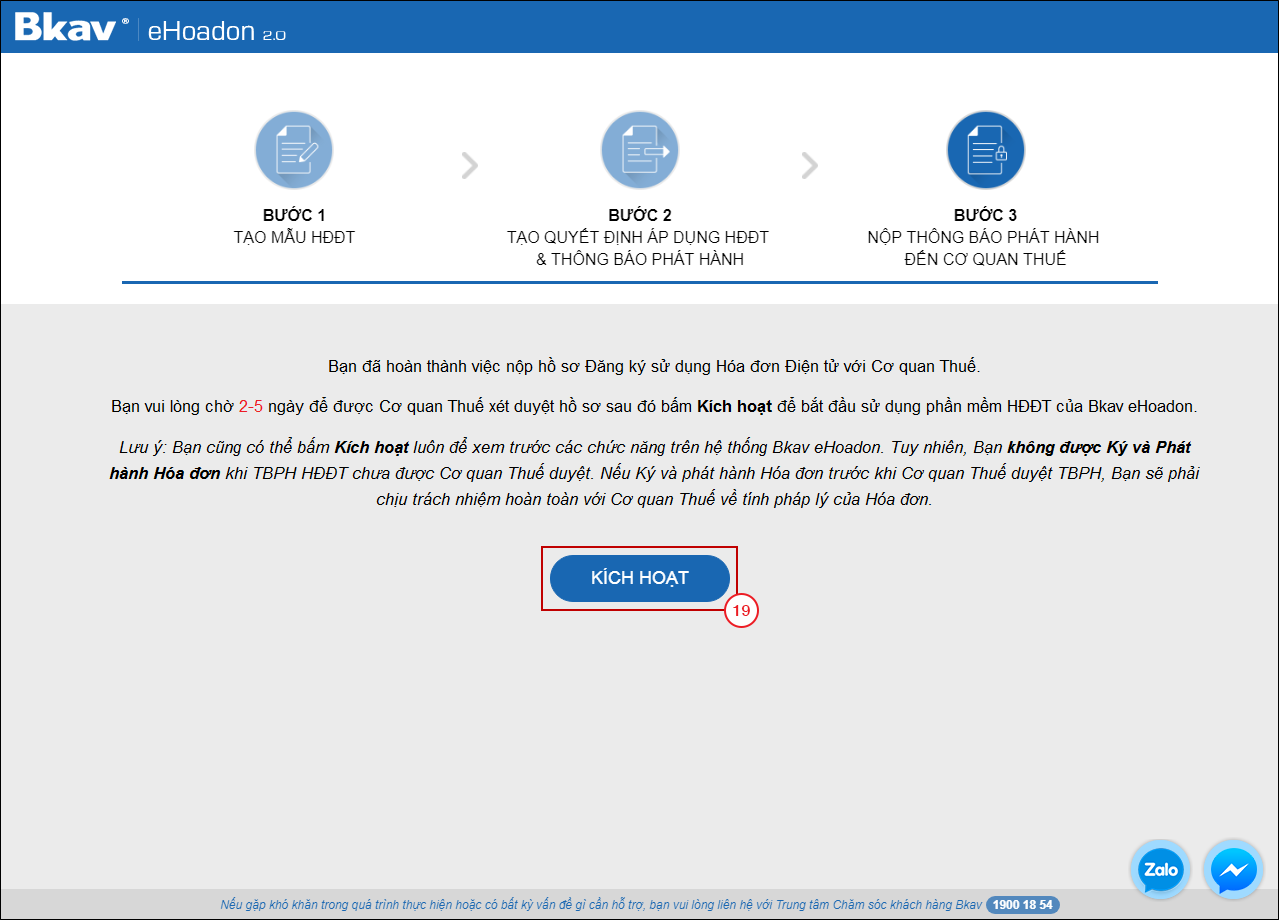Click the 1900 18 54 hotline badge
This screenshot has width=1279, height=920.
(x=1023, y=905)
